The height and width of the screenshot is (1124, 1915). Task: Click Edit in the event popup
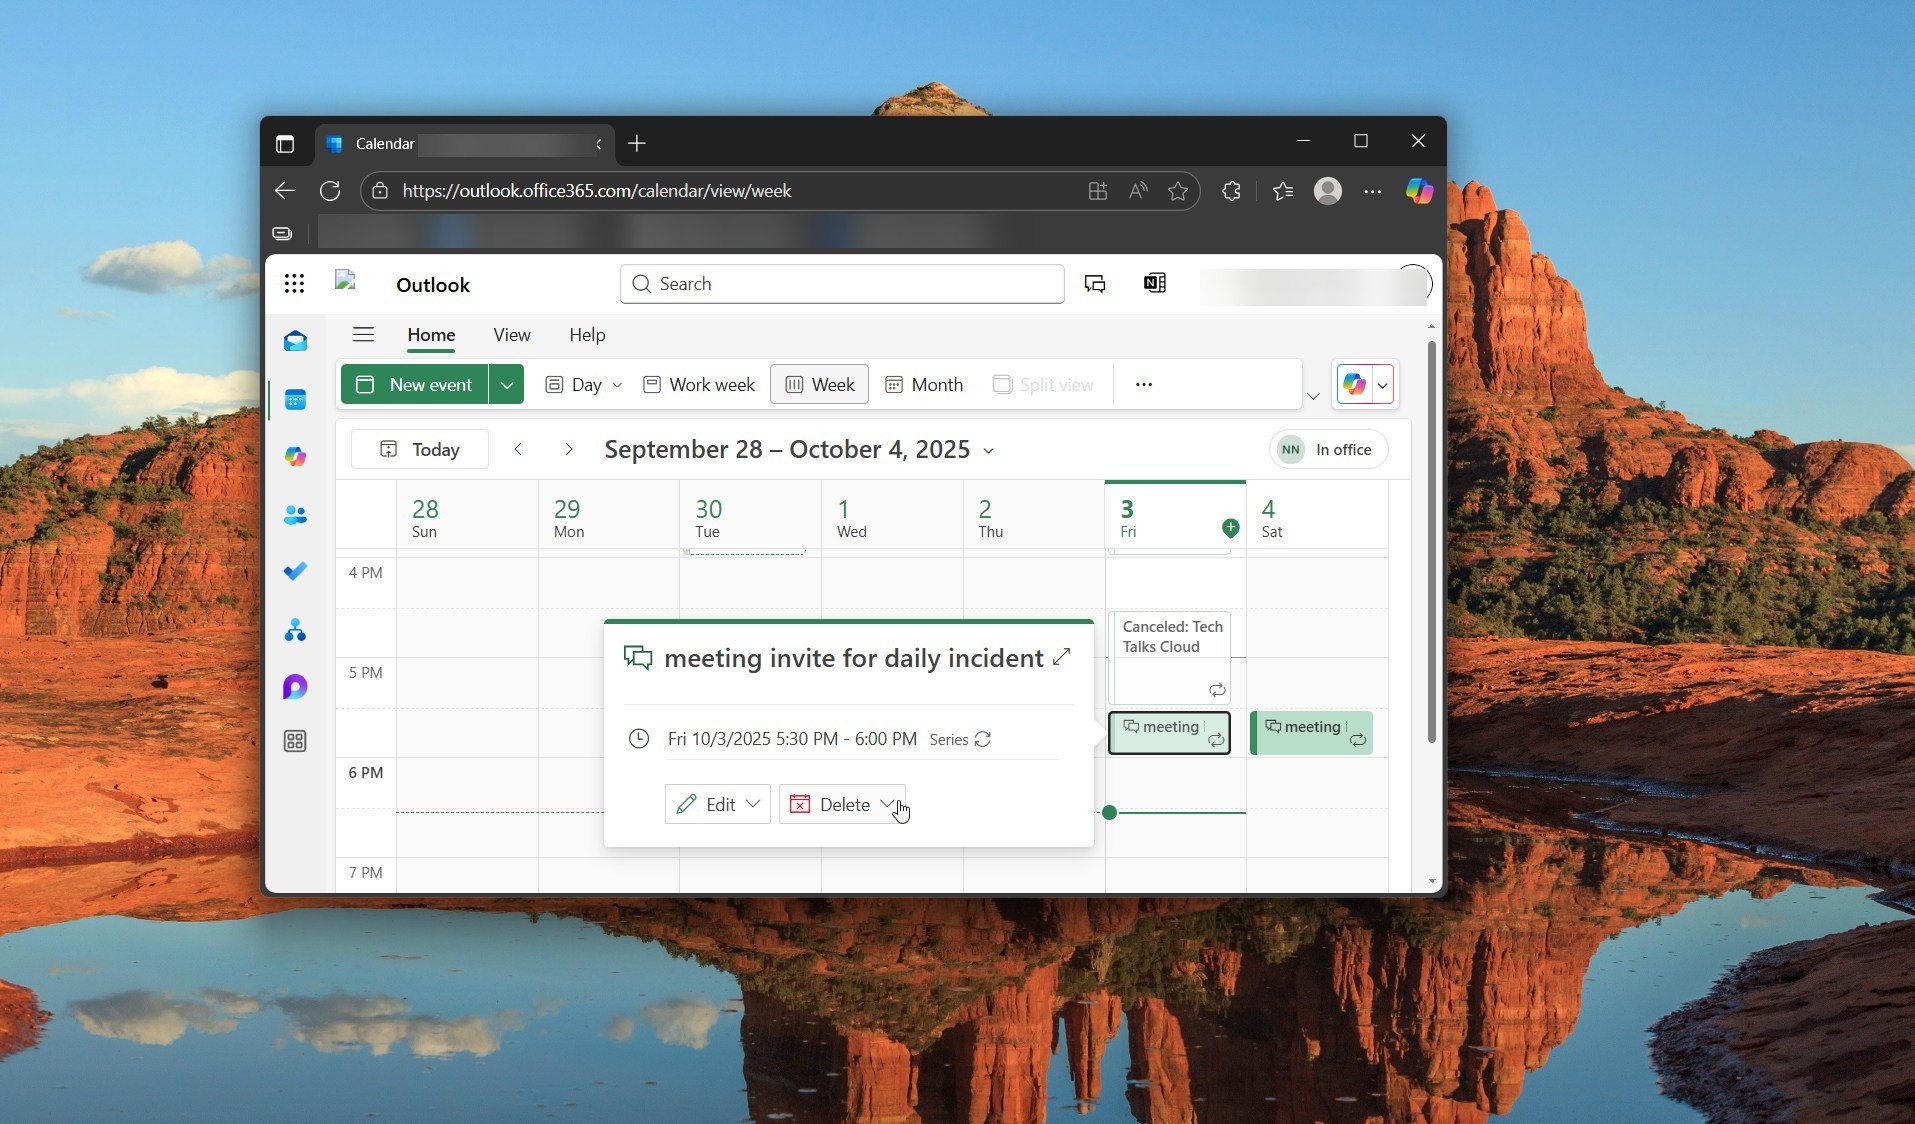(707, 804)
